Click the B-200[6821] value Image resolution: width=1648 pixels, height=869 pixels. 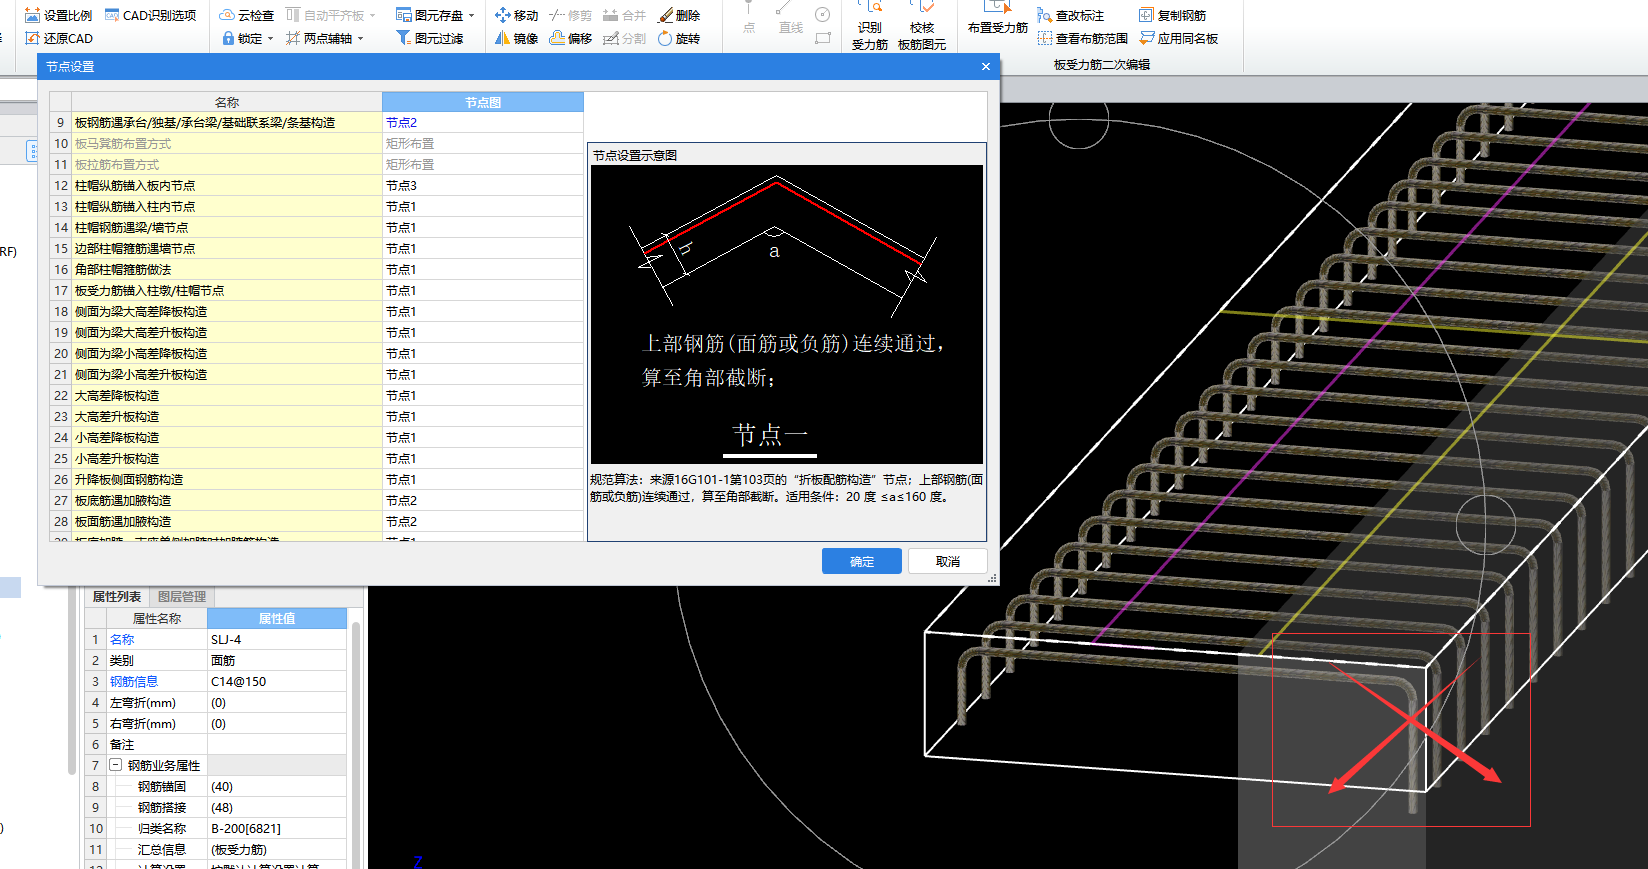[x=277, y=828]
